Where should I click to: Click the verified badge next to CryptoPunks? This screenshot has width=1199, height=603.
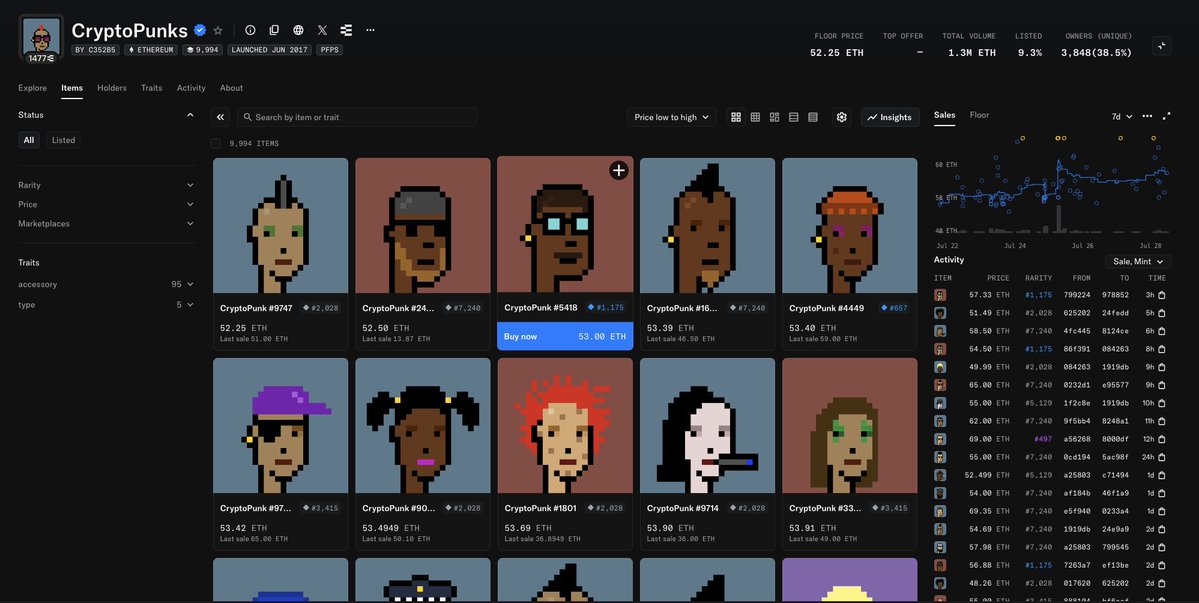click(200, 31)
